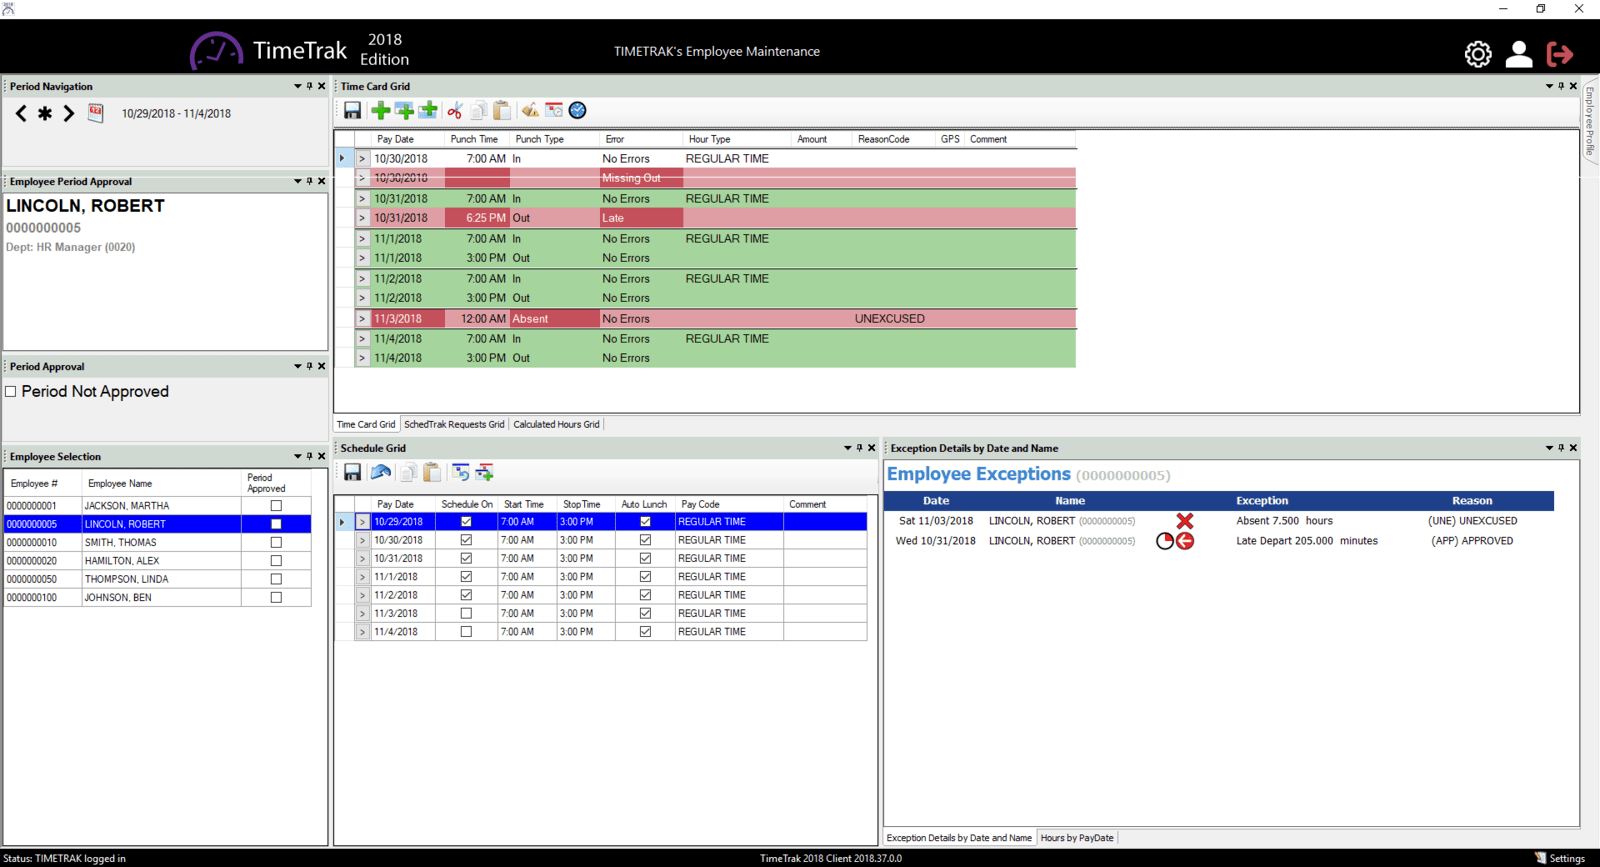Close the Period Approval panel

[x=322, y=366]
